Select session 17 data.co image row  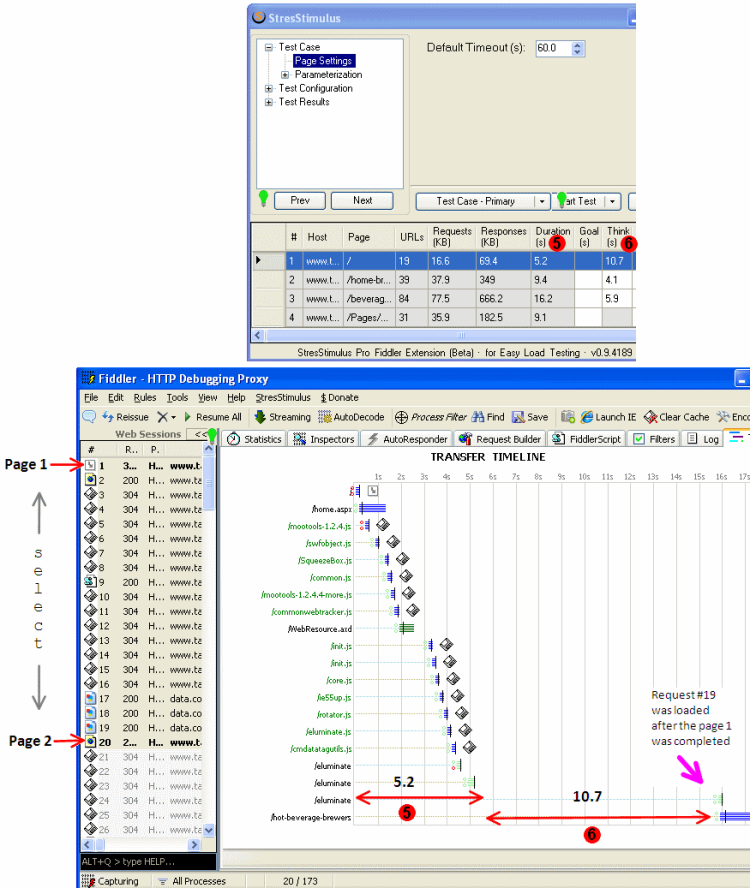coord(142,699)
